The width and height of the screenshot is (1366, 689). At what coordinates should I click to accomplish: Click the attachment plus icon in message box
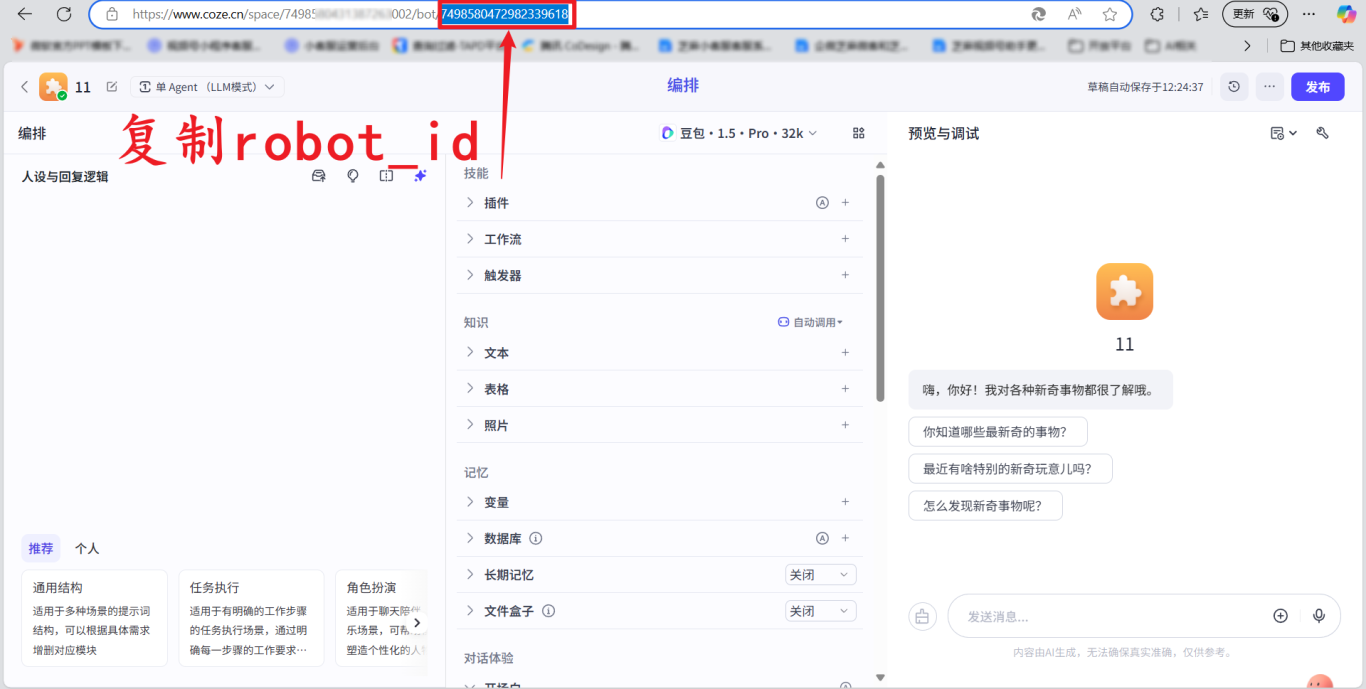(x=1280, y=616)
